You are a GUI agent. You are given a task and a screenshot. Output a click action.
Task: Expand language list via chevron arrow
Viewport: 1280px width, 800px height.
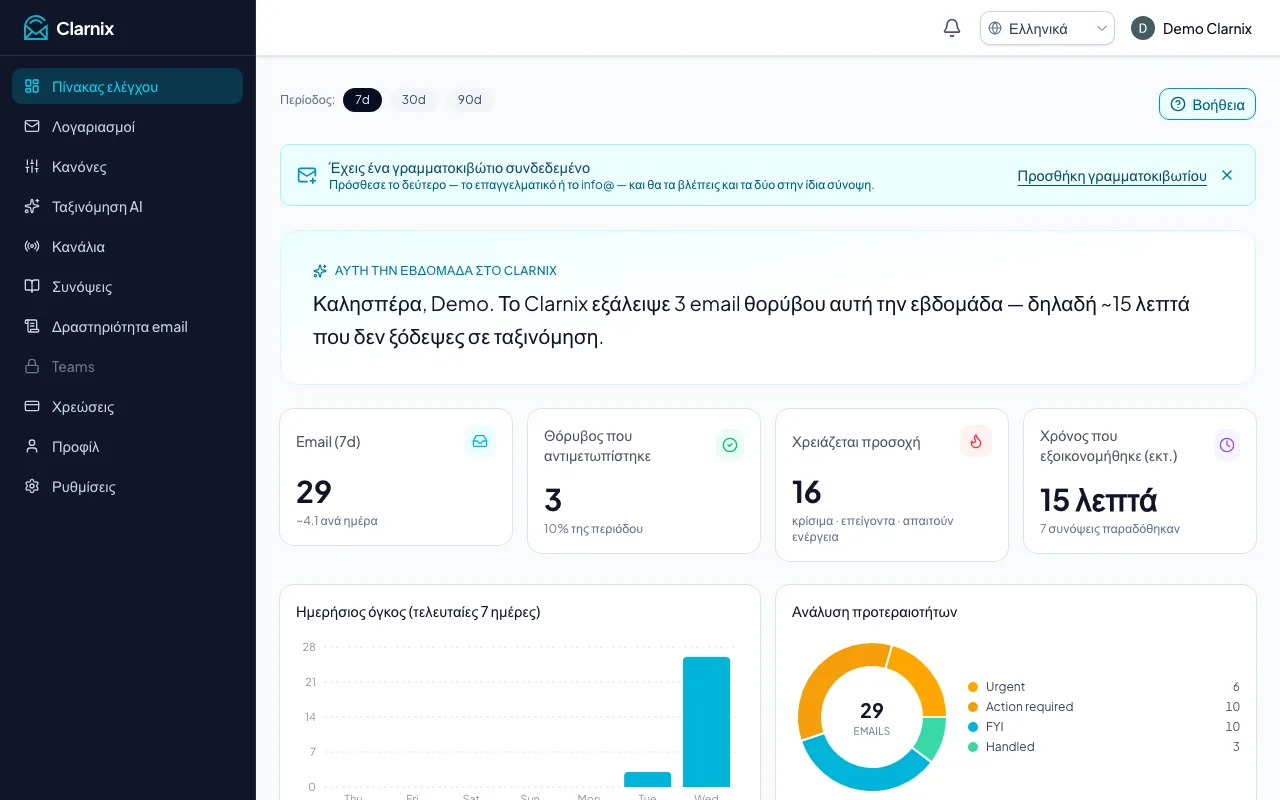coord(1102,28)
